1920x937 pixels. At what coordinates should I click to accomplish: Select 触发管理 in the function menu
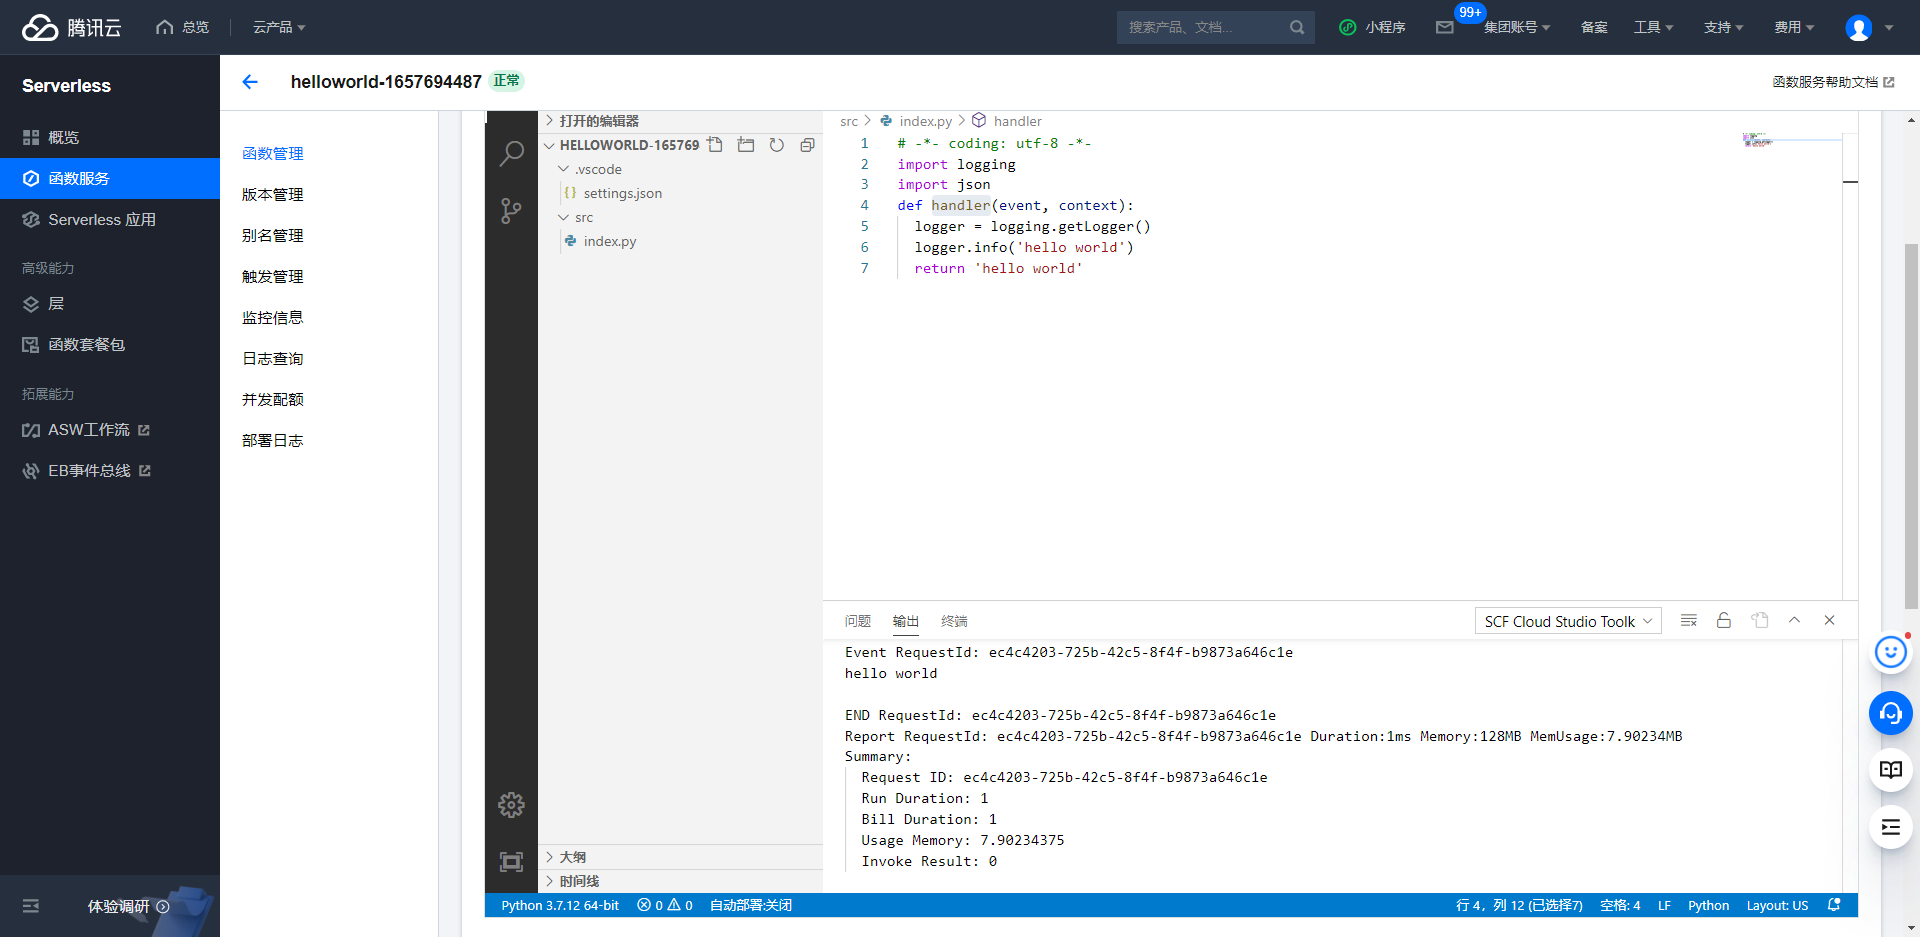(x=273, y=276)
